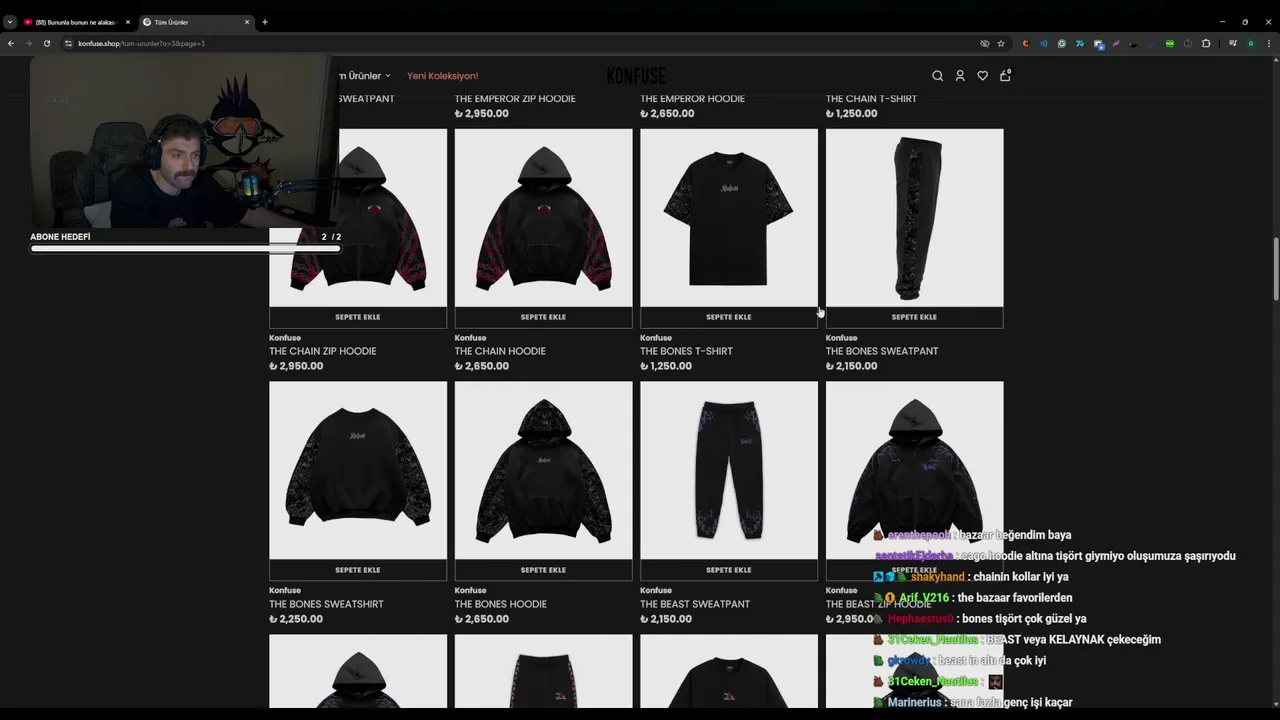View The Chain Hoodie product image

coord(543,218)
